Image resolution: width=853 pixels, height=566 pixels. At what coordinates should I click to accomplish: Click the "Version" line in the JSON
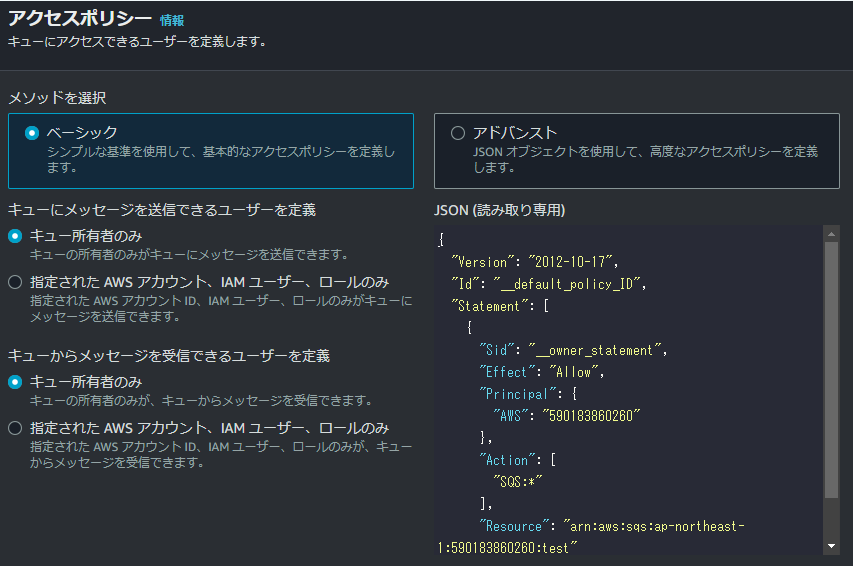[536, 261]
